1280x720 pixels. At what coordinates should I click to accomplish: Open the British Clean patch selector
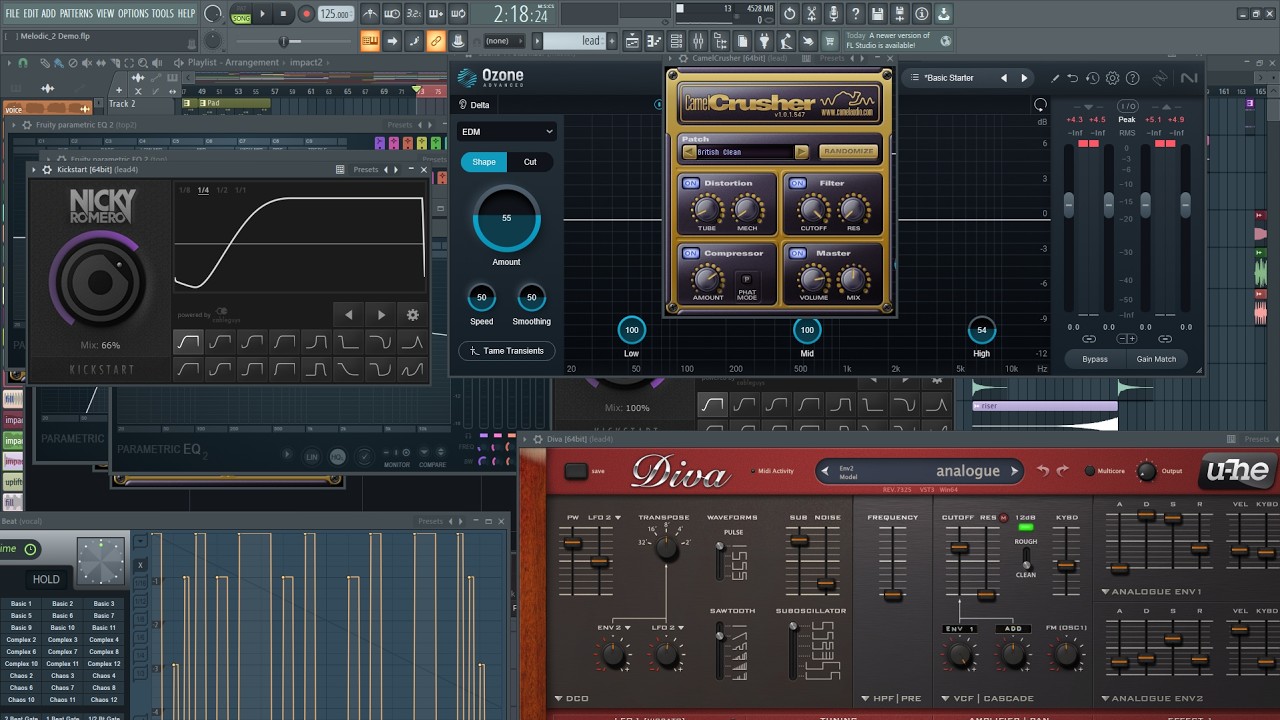coord(747,152)
